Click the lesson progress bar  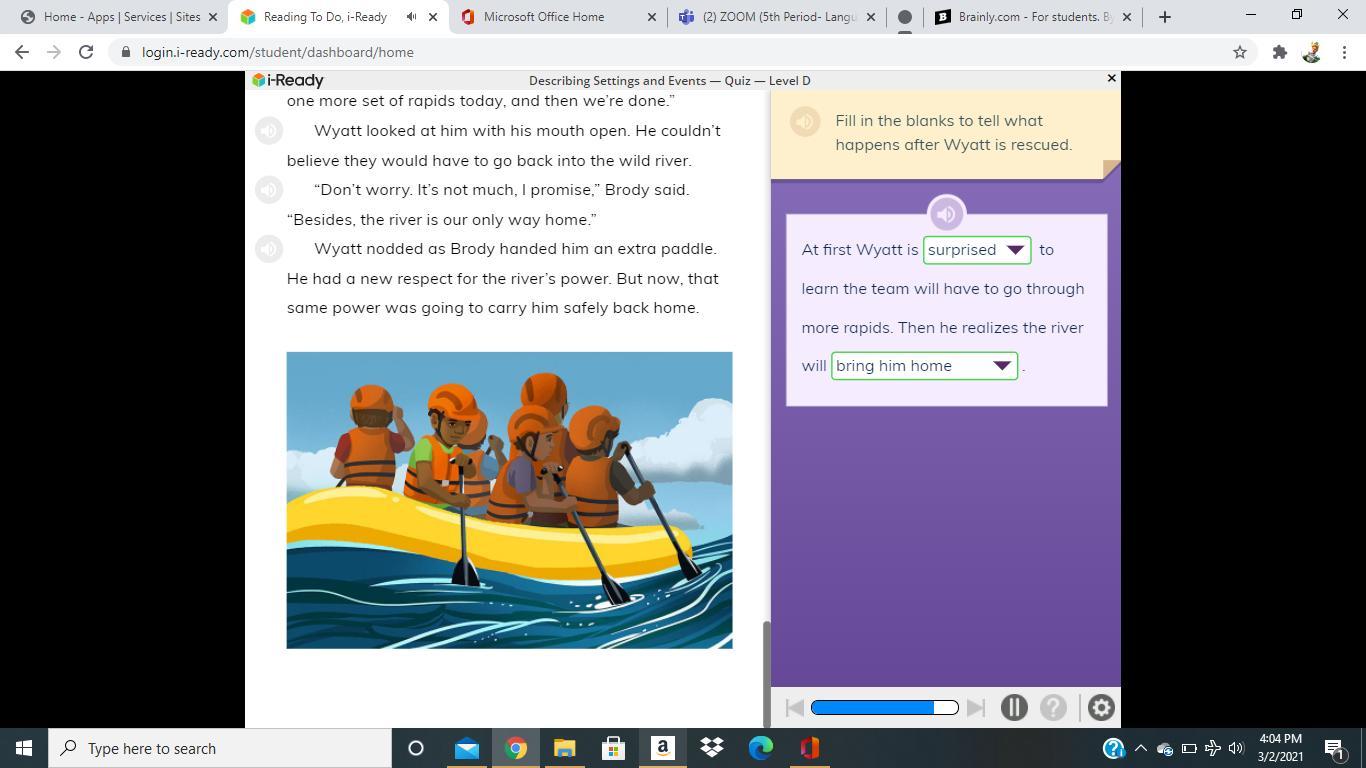[884, 707]
